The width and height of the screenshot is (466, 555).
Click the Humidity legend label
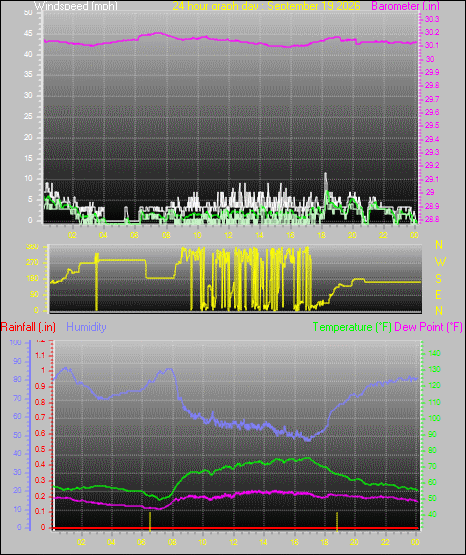[86, 327]
